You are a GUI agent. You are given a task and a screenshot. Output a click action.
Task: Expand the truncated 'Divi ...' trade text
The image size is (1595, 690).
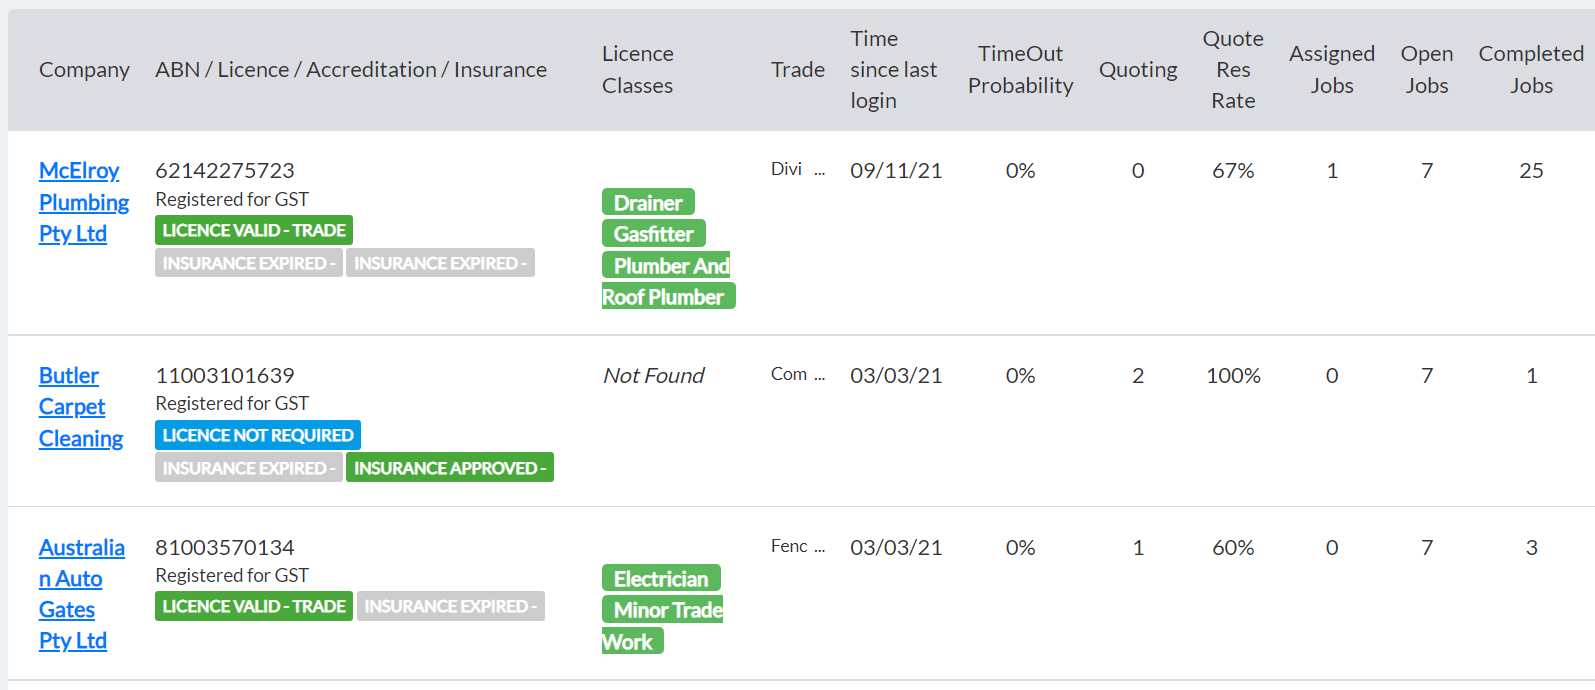coord(798,169)
